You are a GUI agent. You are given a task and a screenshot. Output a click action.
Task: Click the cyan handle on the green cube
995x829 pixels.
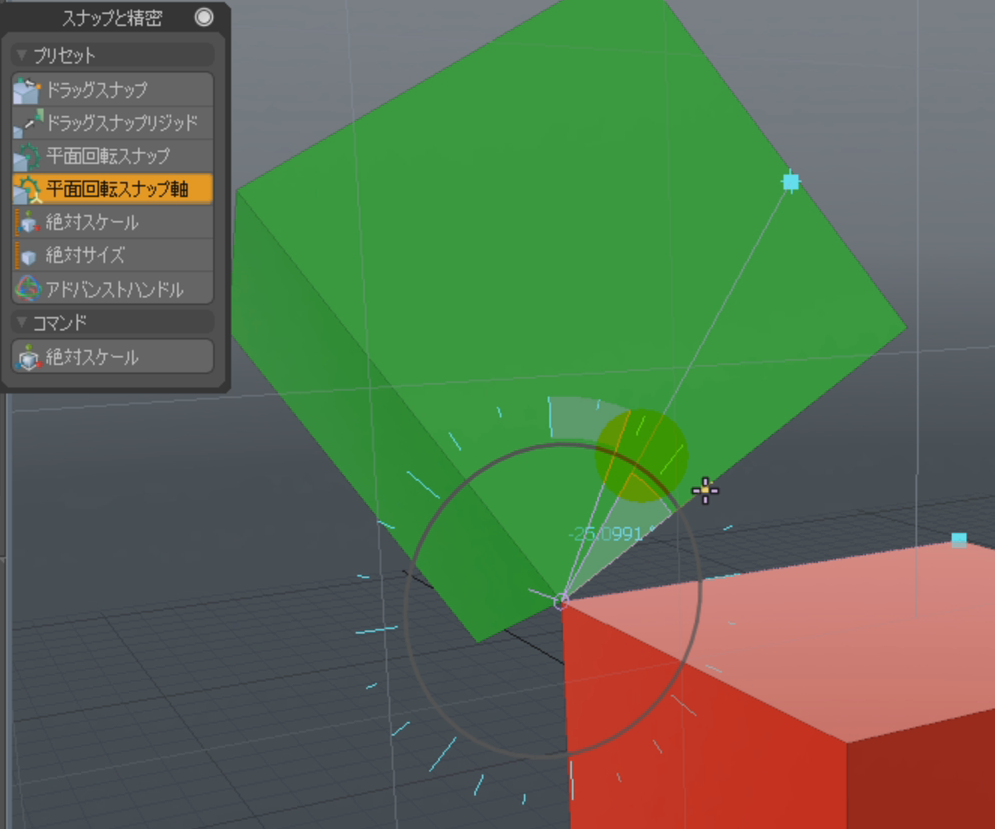pyautogui.click(x=791, y=182)
